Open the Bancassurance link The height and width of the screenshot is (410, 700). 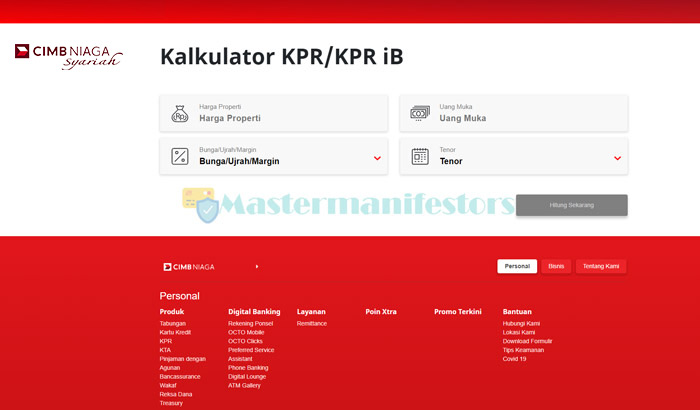click(x=180, y=377)
